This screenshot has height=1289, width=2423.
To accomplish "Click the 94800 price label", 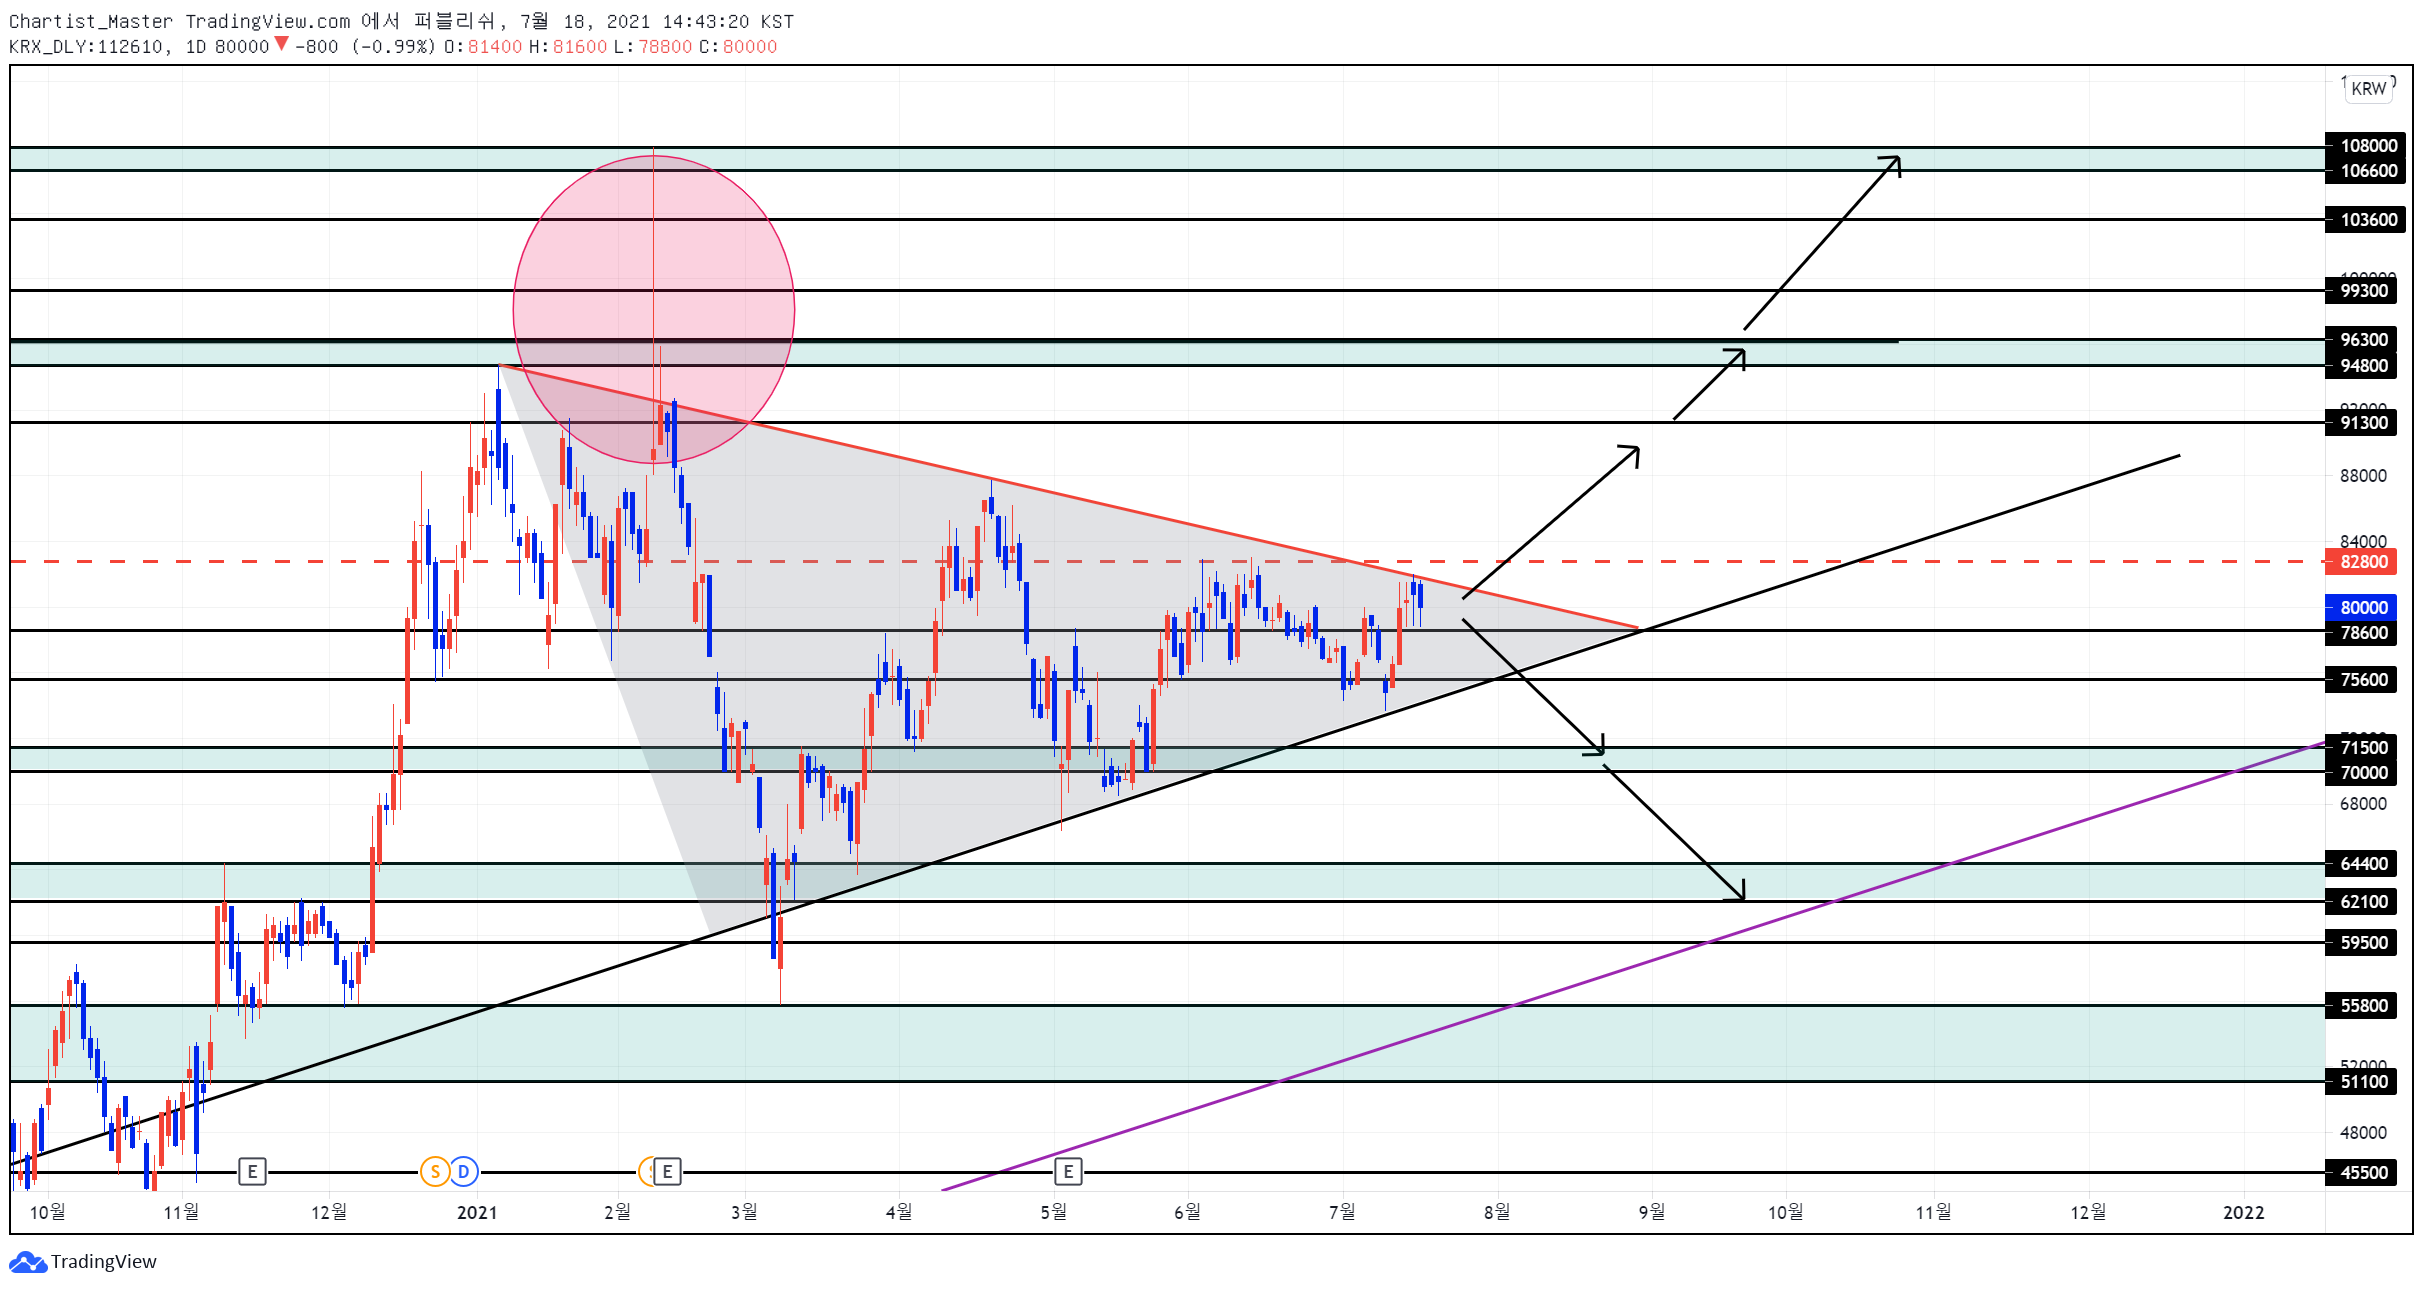I will click(x=2361, y=366).
